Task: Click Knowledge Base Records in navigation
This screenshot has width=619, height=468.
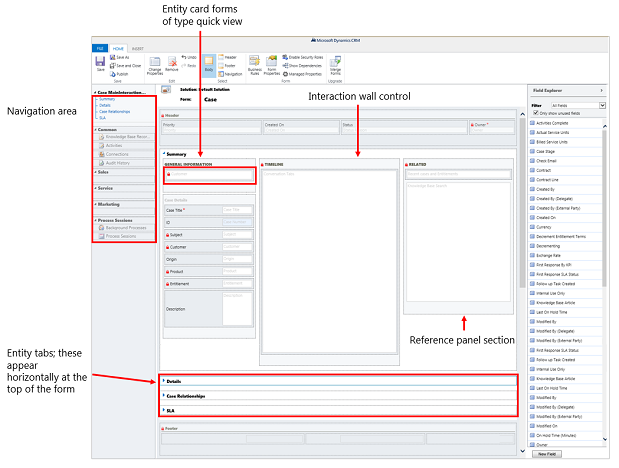Action: pos(124,137)
